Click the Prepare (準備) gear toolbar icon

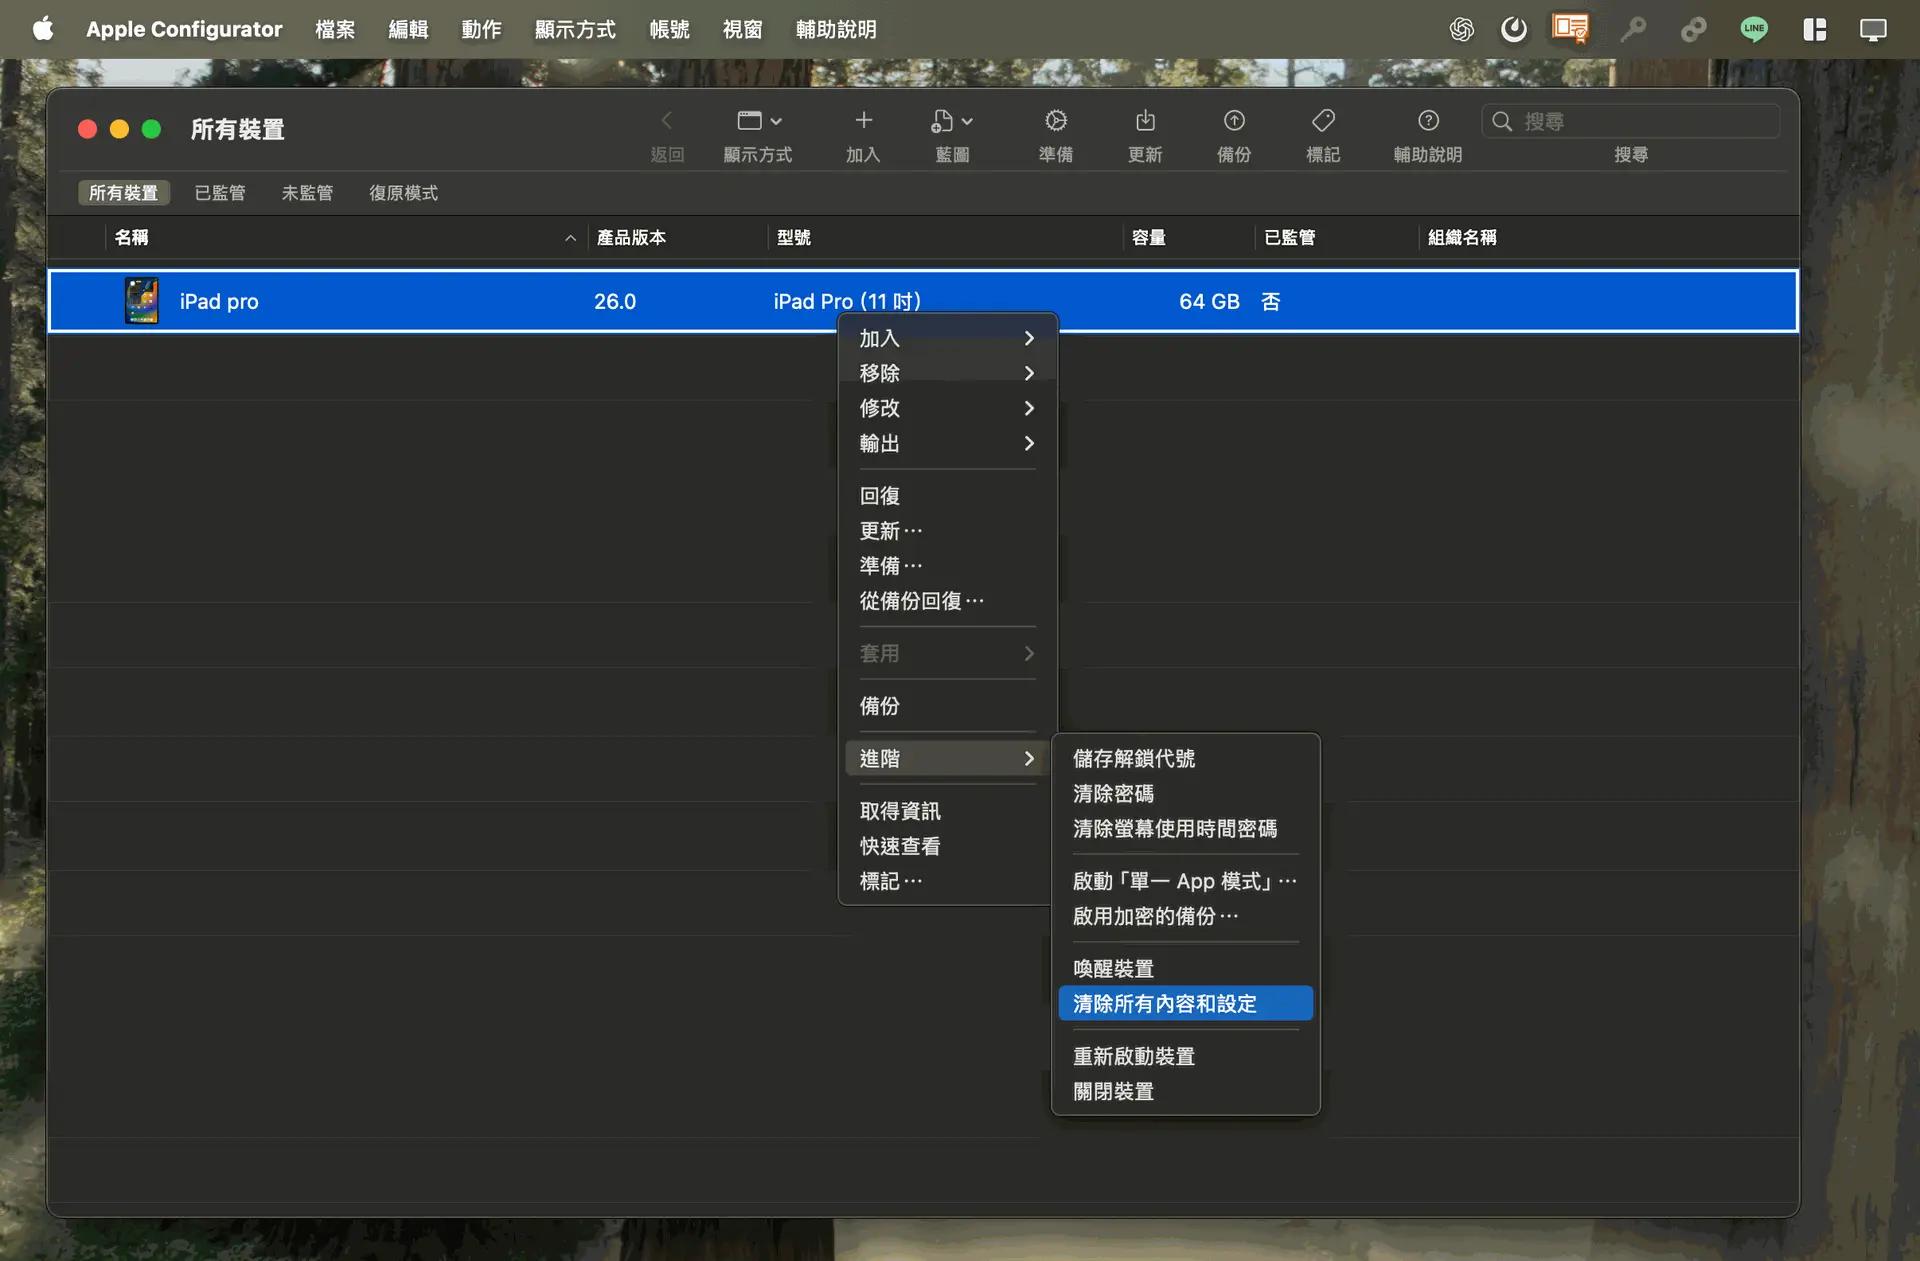click(1055, 121)
